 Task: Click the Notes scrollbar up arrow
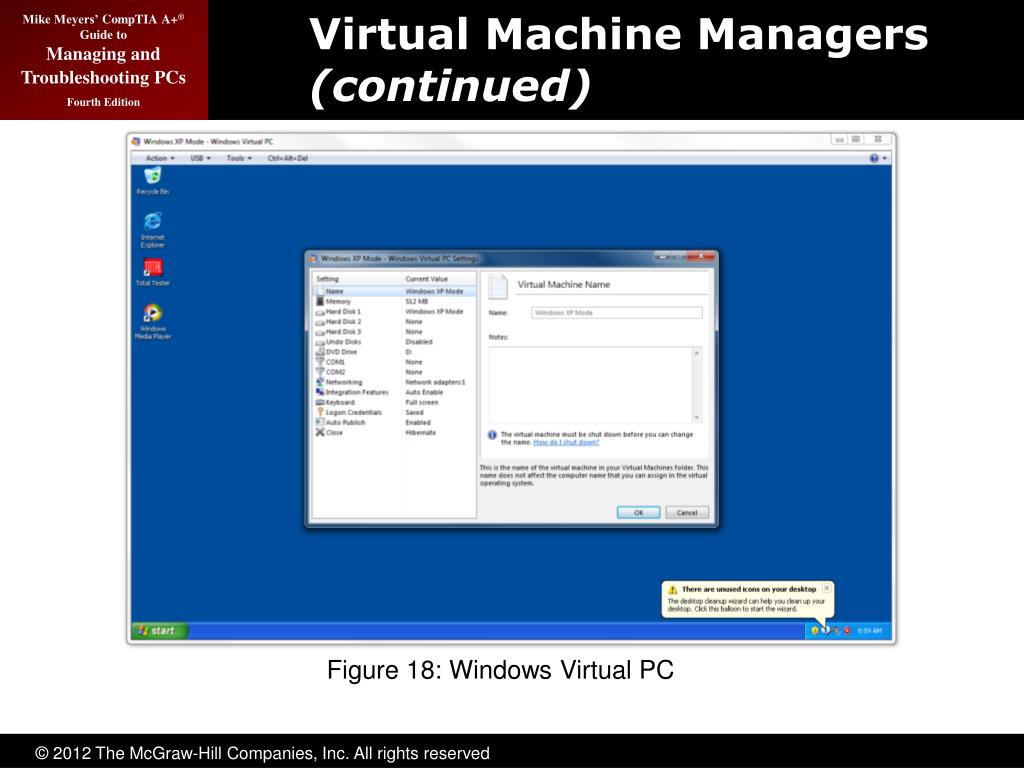coord(697,353)
